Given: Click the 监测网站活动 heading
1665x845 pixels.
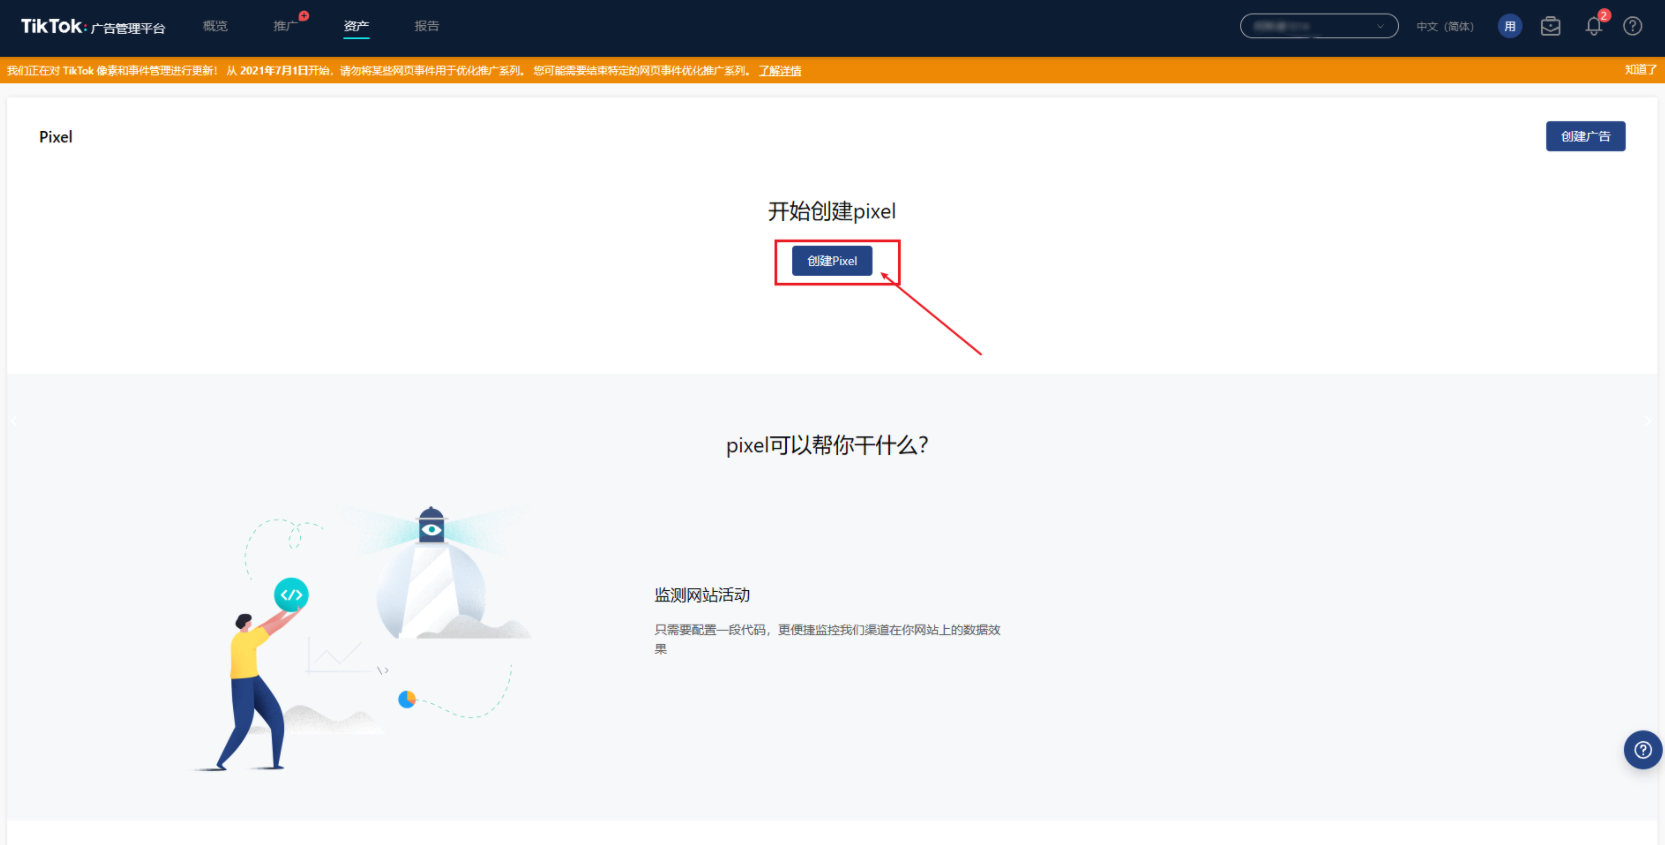Looking at the screenshot, I should point(702,595).
